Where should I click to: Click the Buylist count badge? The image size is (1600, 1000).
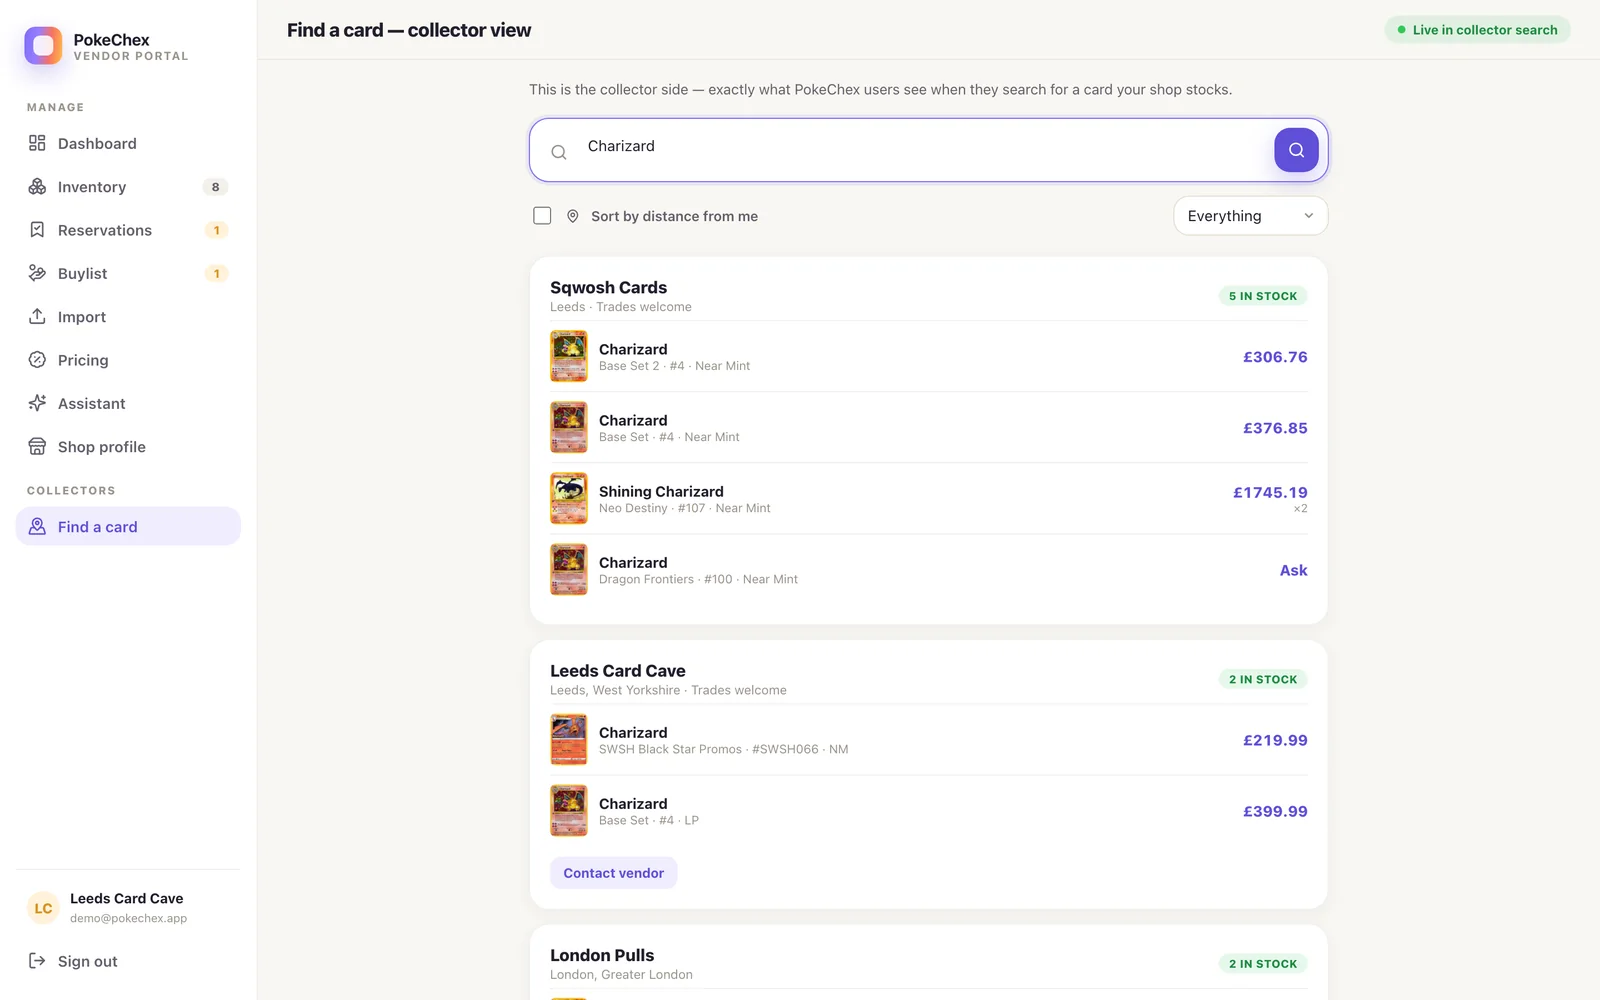216,273
